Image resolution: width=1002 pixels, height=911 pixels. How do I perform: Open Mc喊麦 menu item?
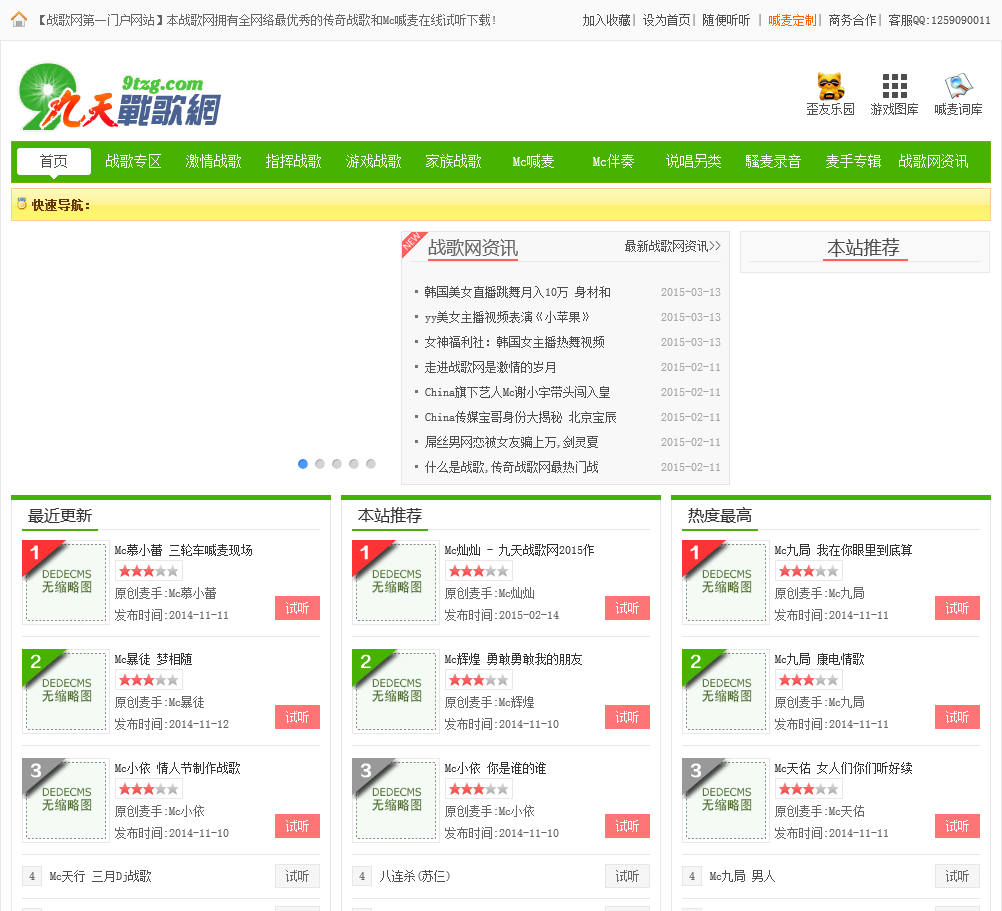point(533,161)
